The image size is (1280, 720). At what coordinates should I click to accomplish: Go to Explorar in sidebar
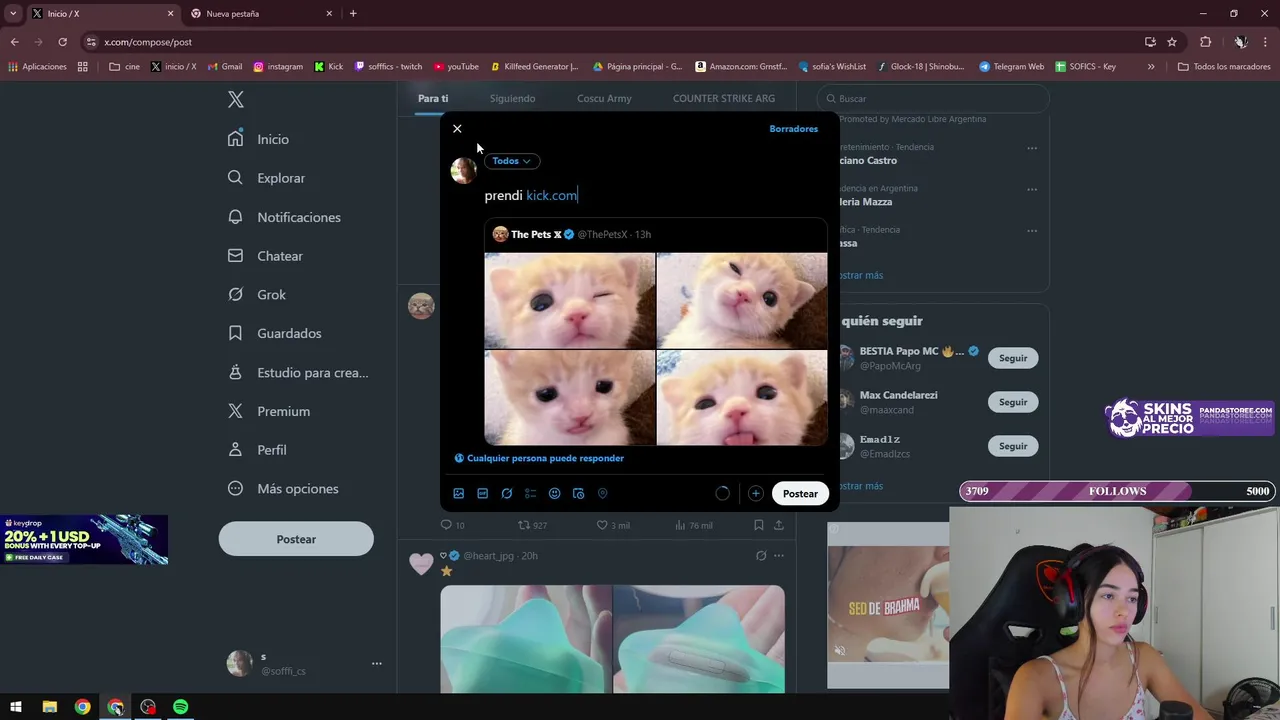tap(267, 178)
